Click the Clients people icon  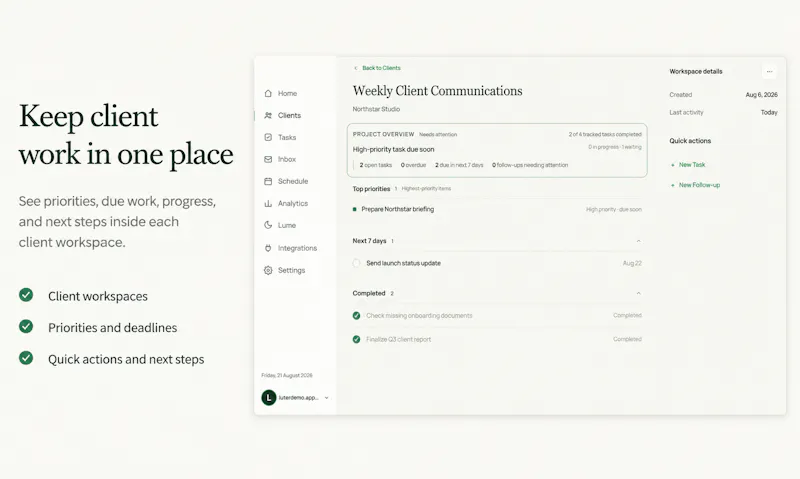coord(268,115)
